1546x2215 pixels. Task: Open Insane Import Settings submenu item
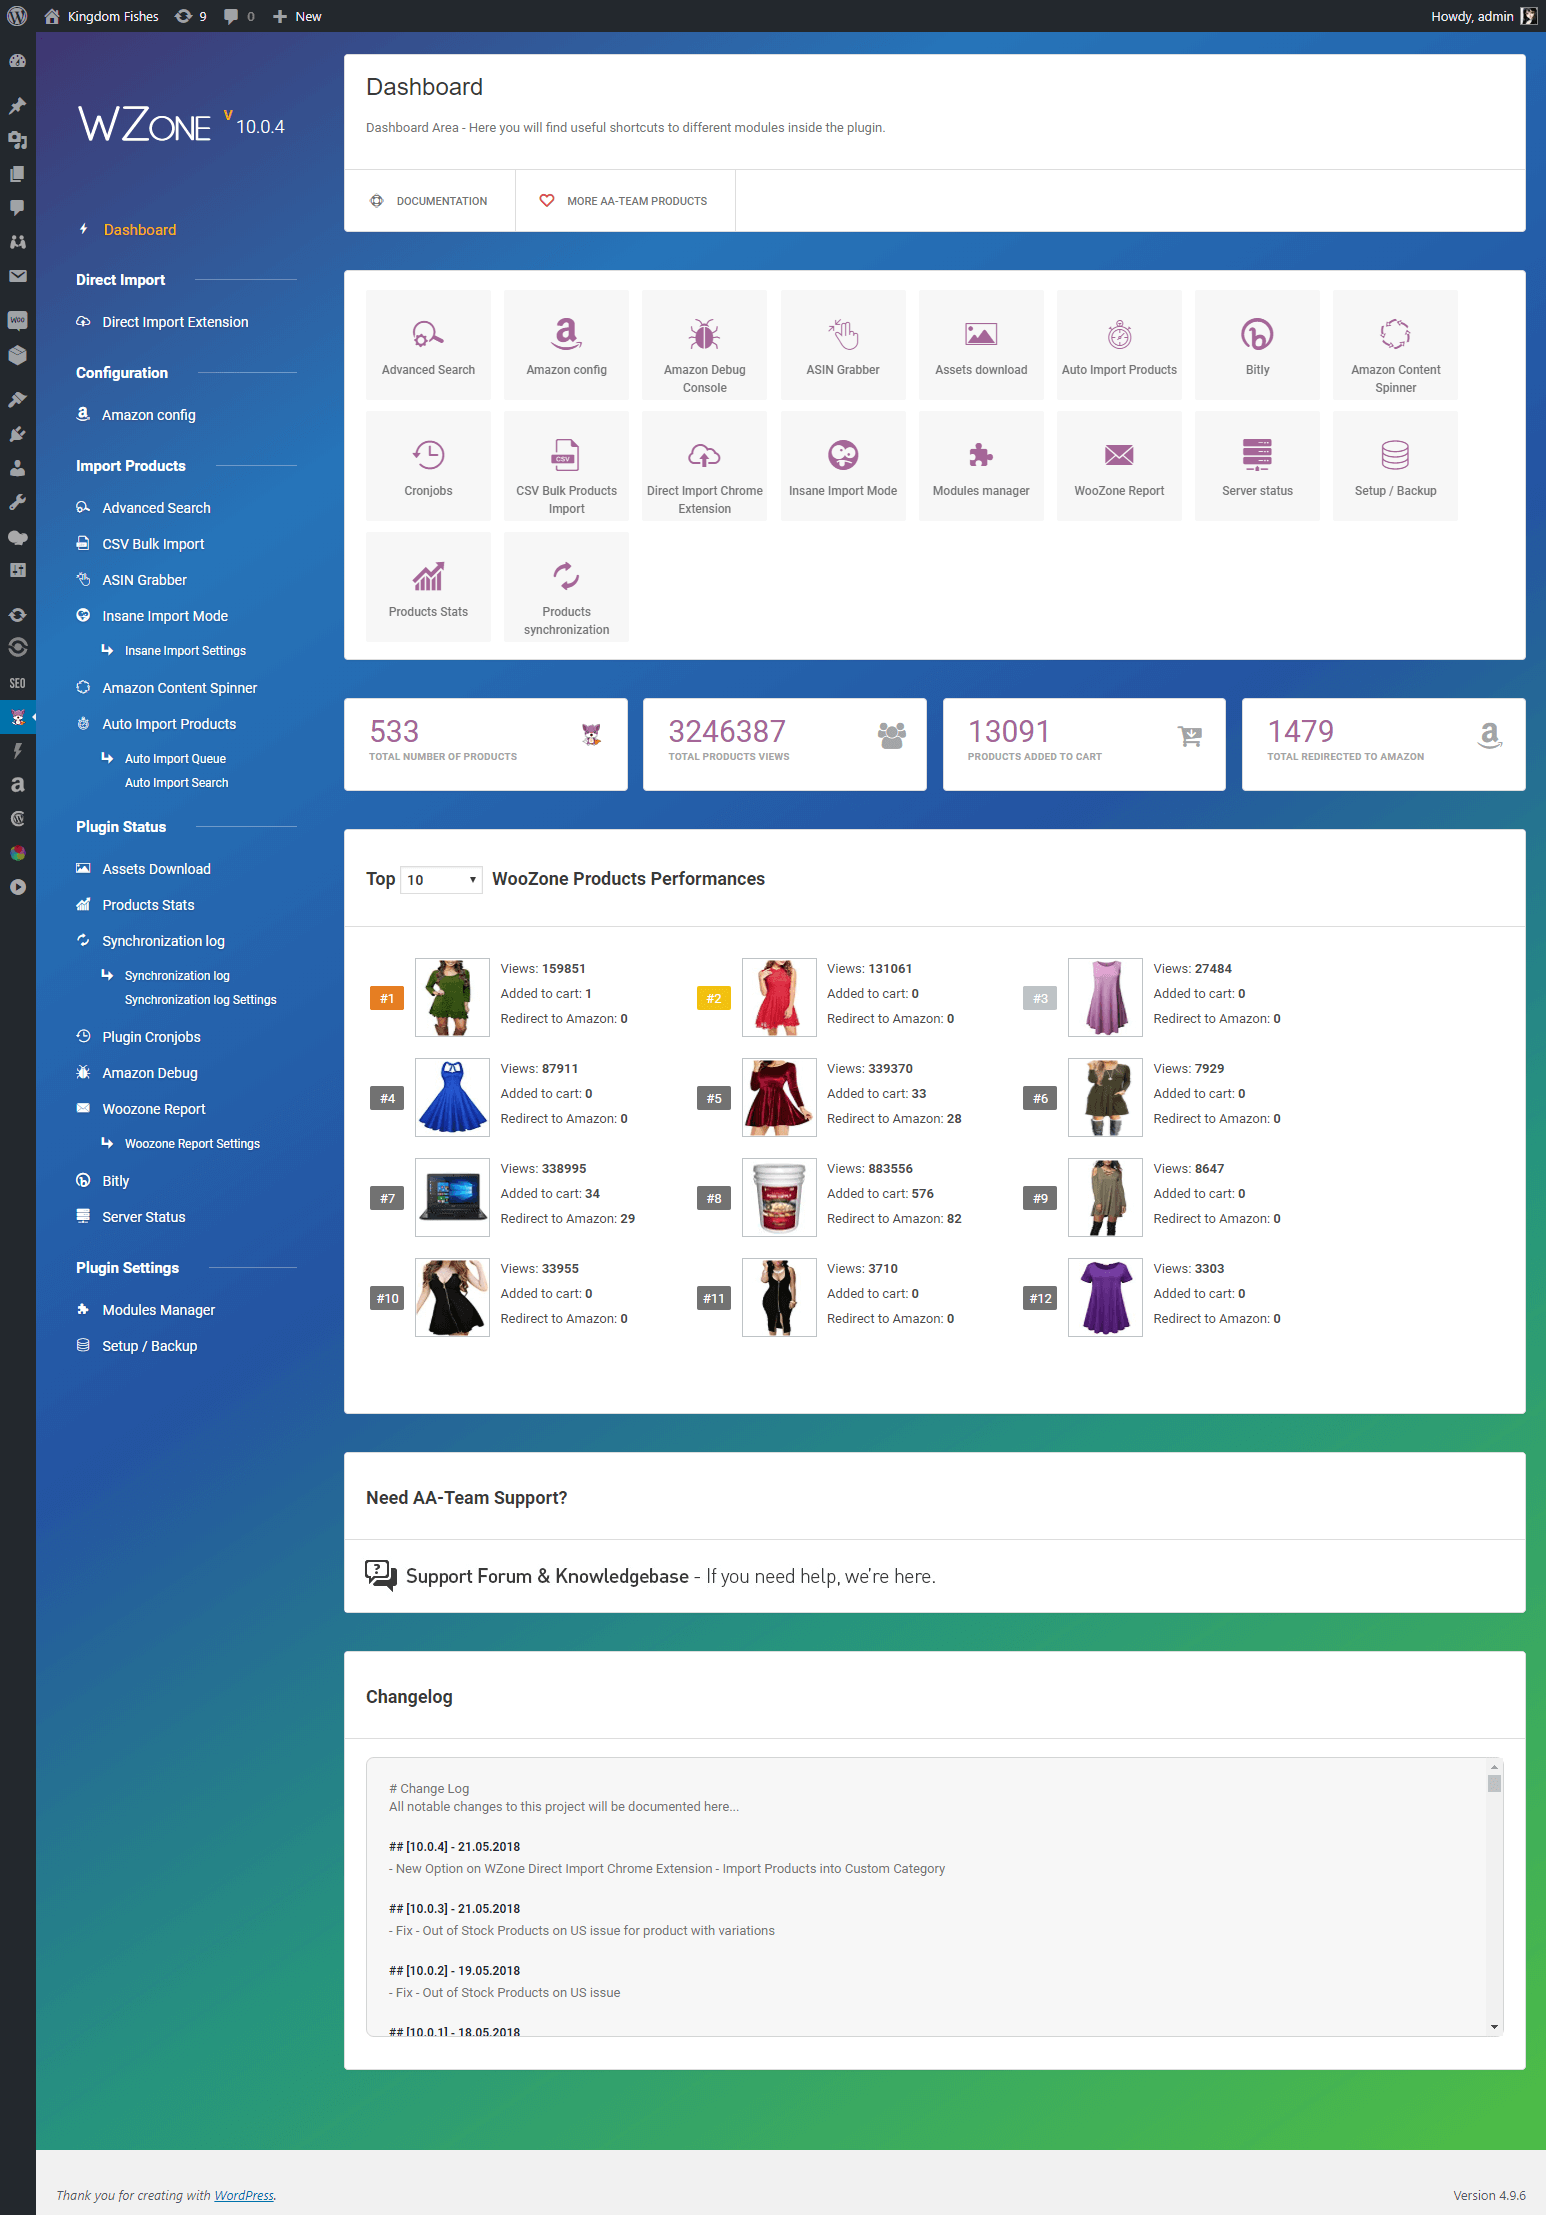[185, 651]
